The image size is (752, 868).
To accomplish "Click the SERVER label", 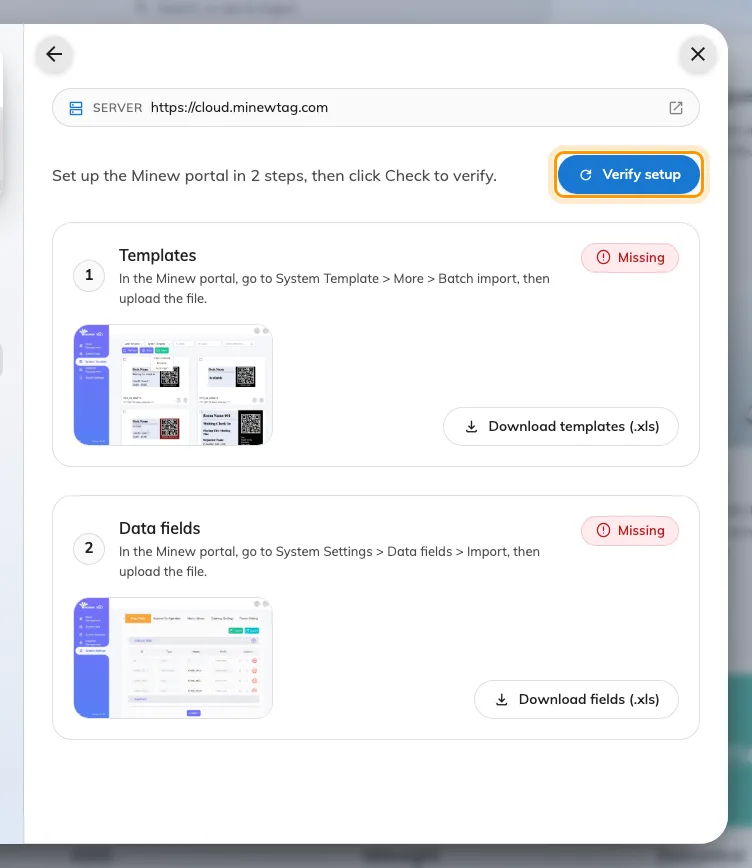I will pyautogui.click(x=117, y=108).
